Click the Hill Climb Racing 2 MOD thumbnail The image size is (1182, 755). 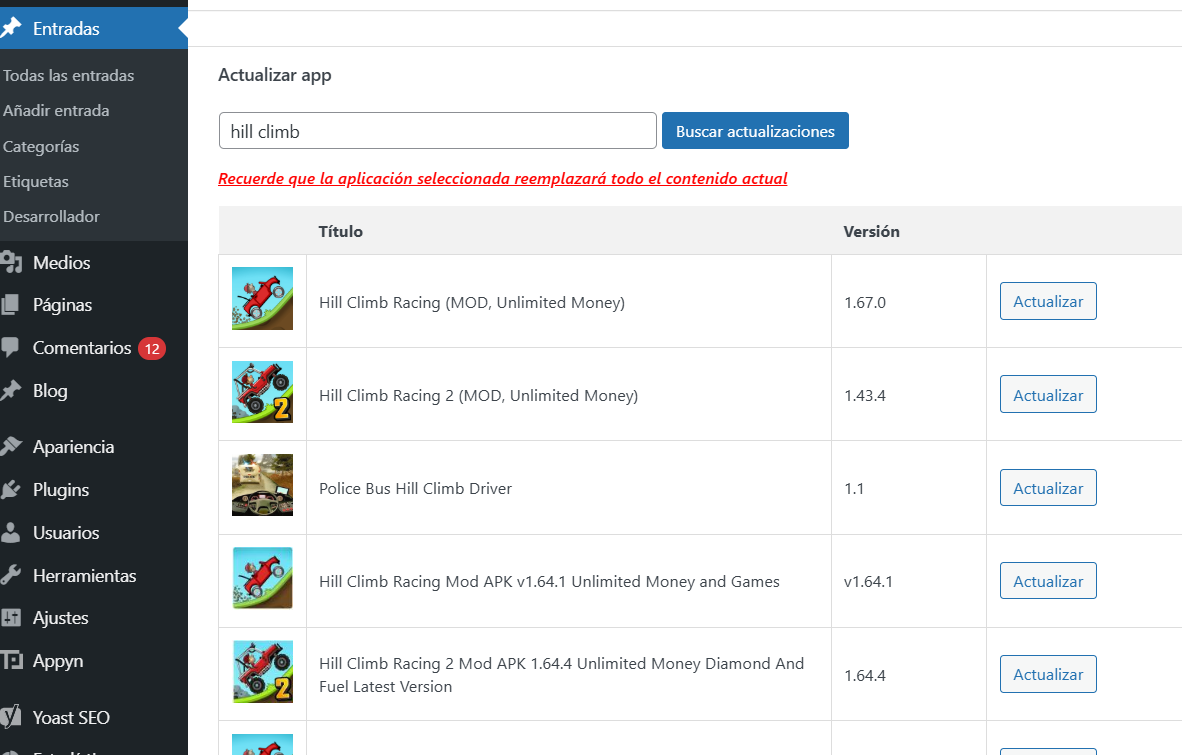tap(262, 392)
